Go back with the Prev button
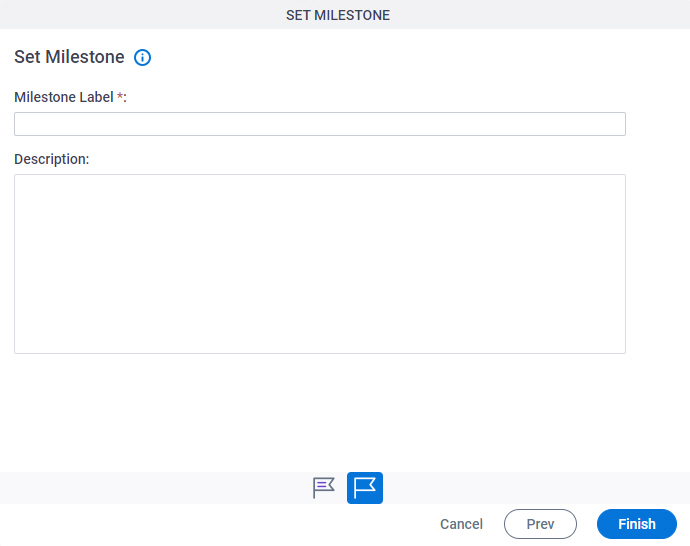 click(x=540, y=524)
